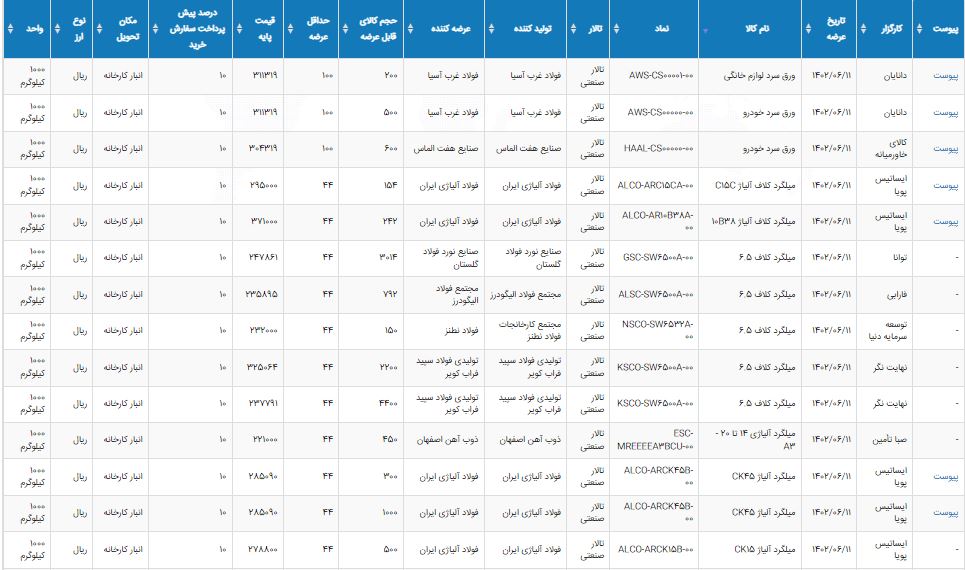Select symbol cell ALCO-ARC15CA-00
The width and height of the screenshot is (965, 570).
[x=655, y=185]
